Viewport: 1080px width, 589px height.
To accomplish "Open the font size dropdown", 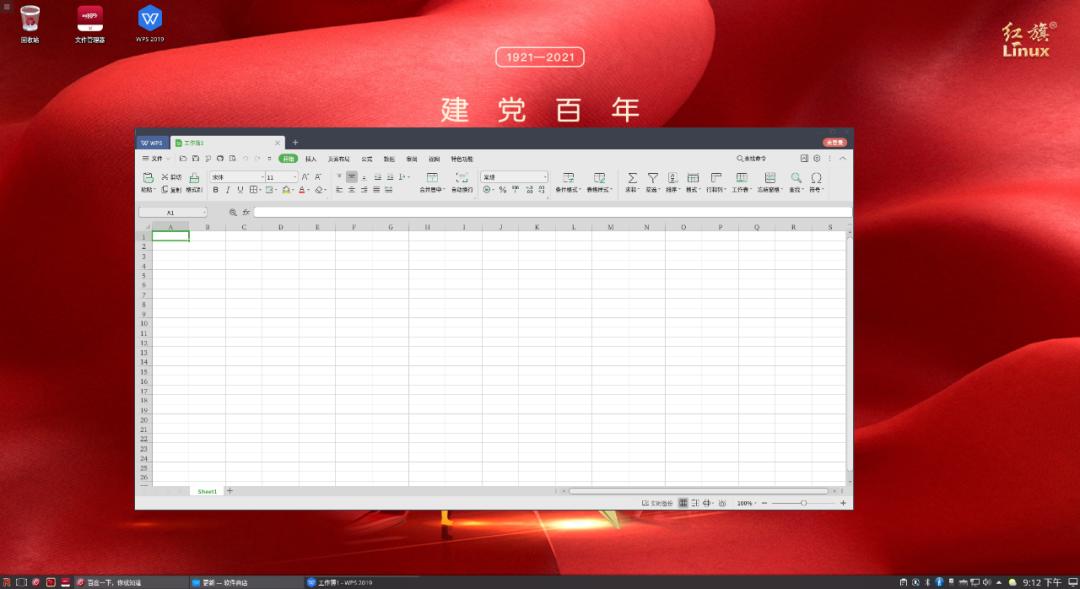I will click(x=295, y=177).
